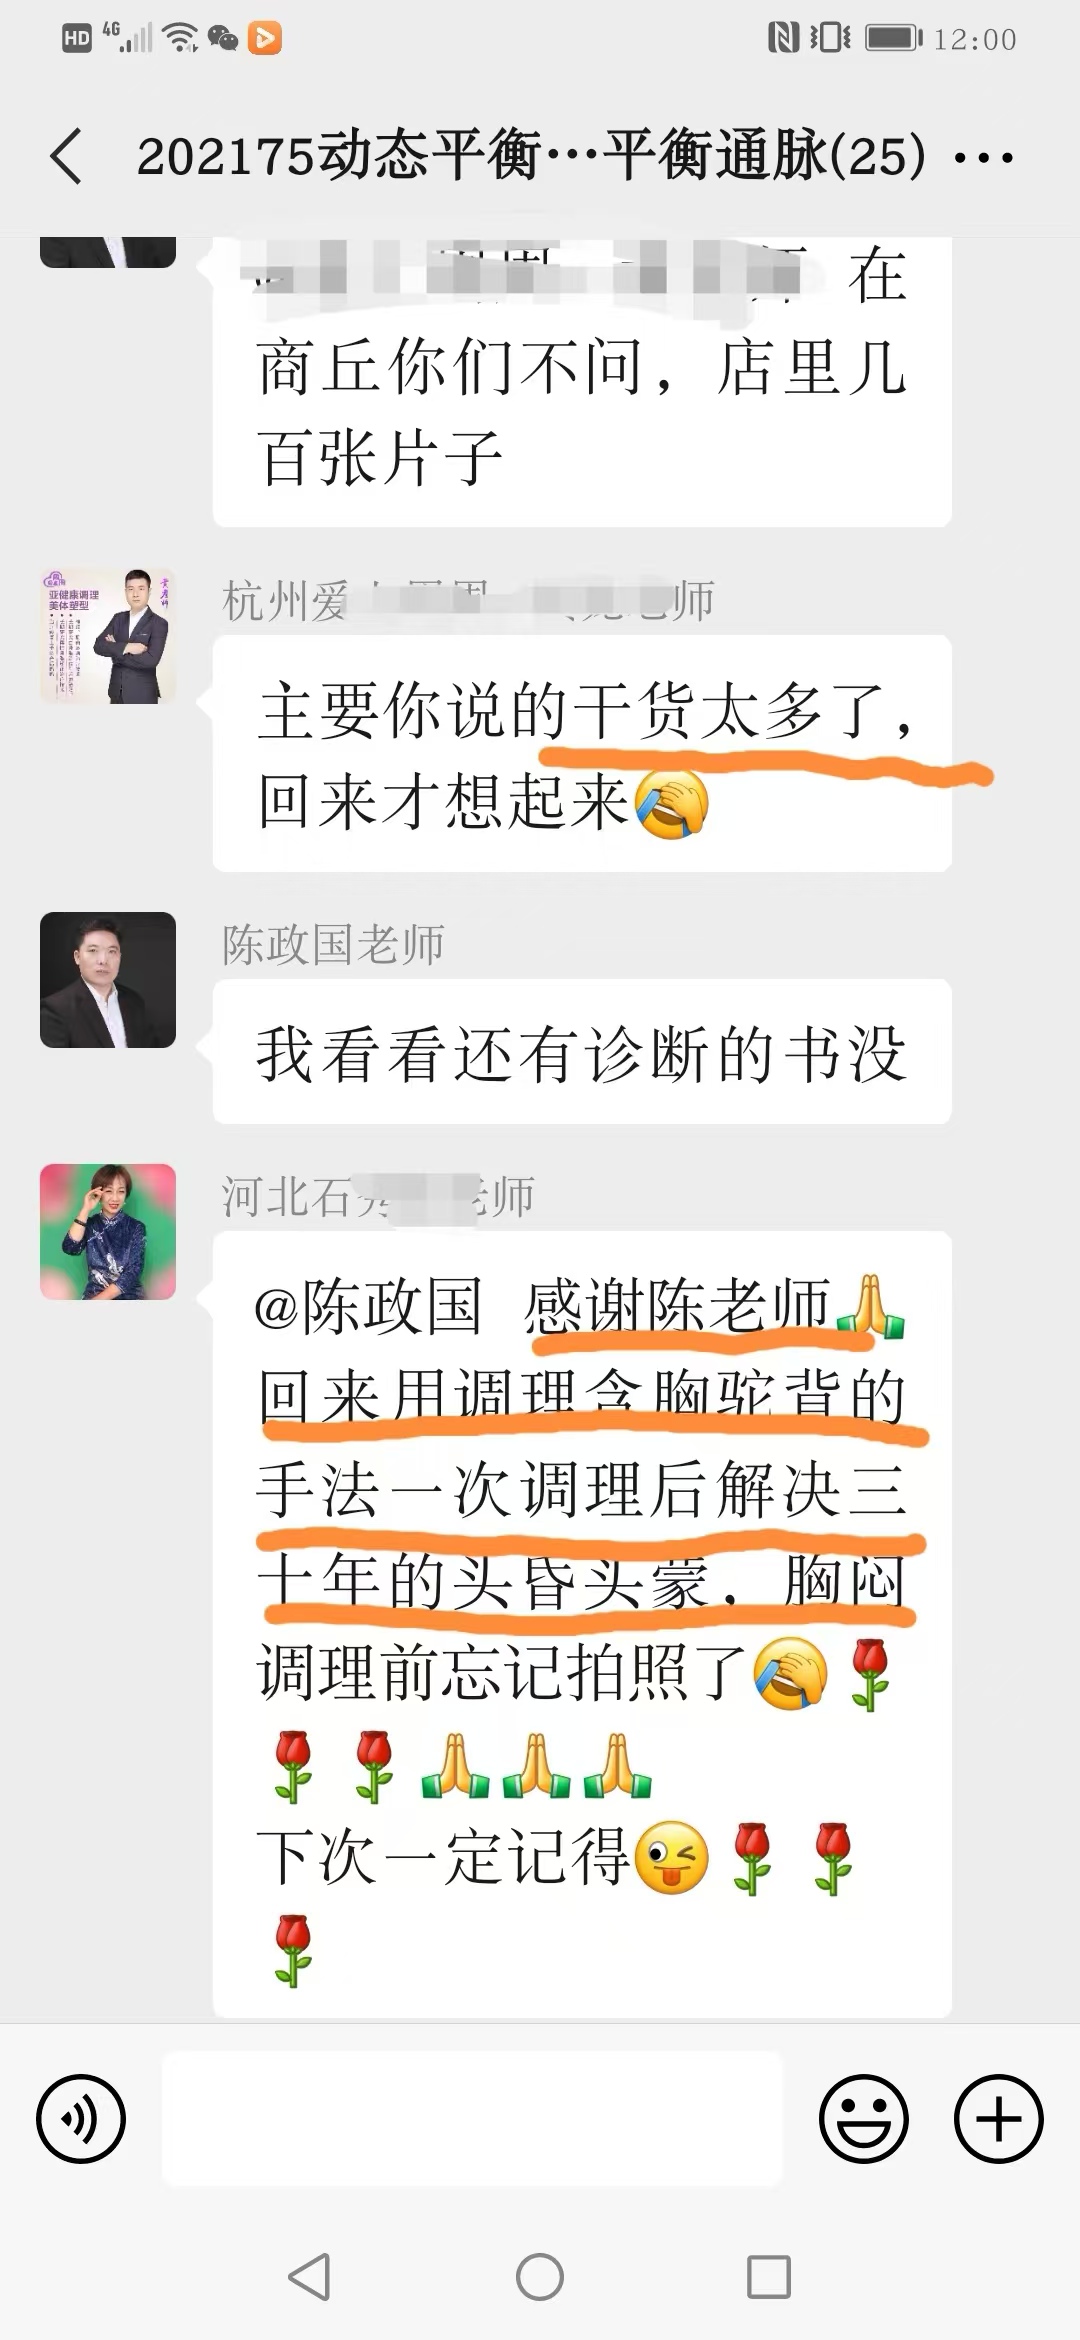Tap the partially visible top avatar

pyautogui.click(x=108, y=252)
